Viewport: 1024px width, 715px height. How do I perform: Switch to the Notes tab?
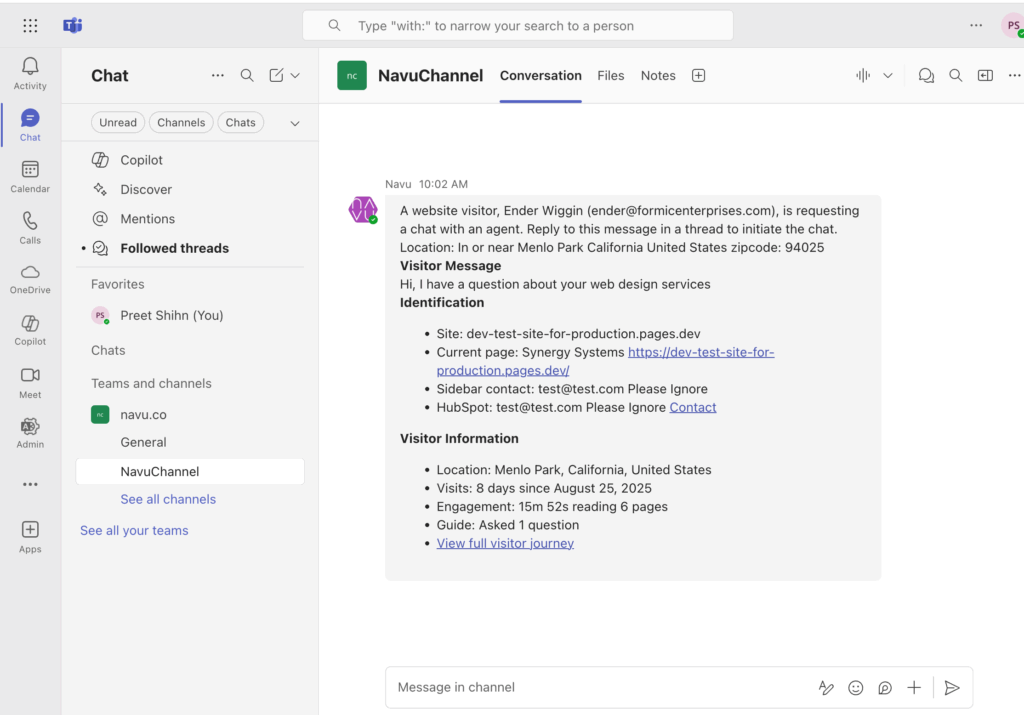658,76
